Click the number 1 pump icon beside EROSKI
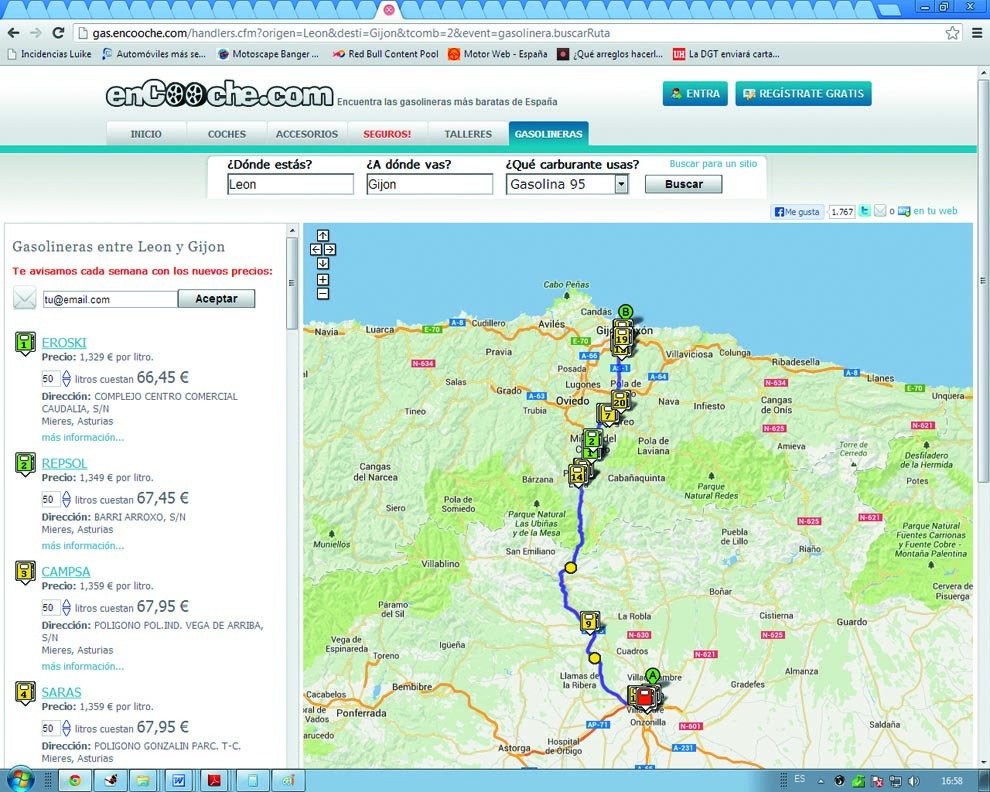Screen dimensions: 990x792 [25, 344]
